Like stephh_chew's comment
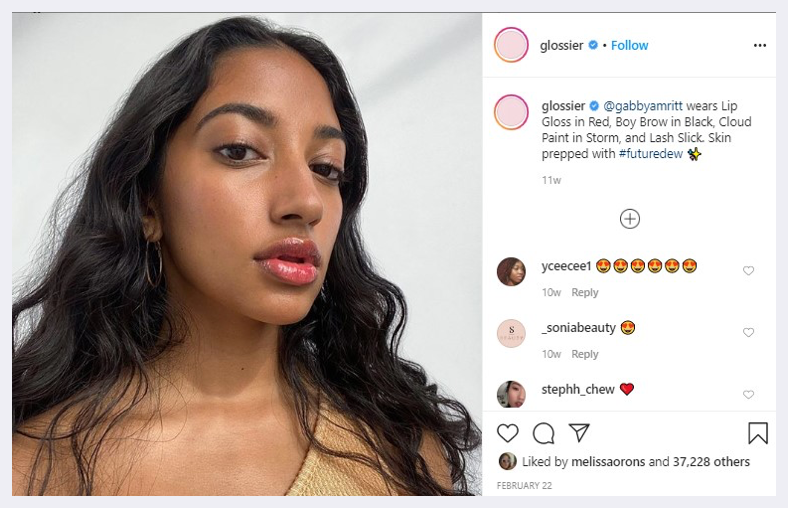 tap(748, 395)
